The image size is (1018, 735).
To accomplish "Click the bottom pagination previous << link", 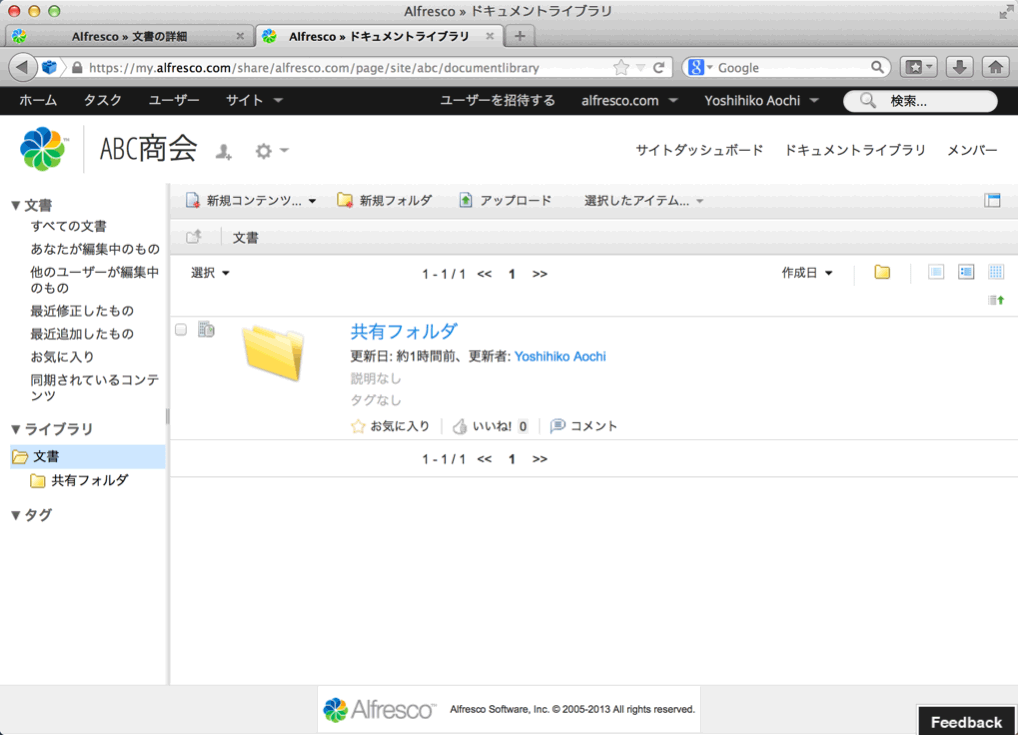I will [484, 459].
